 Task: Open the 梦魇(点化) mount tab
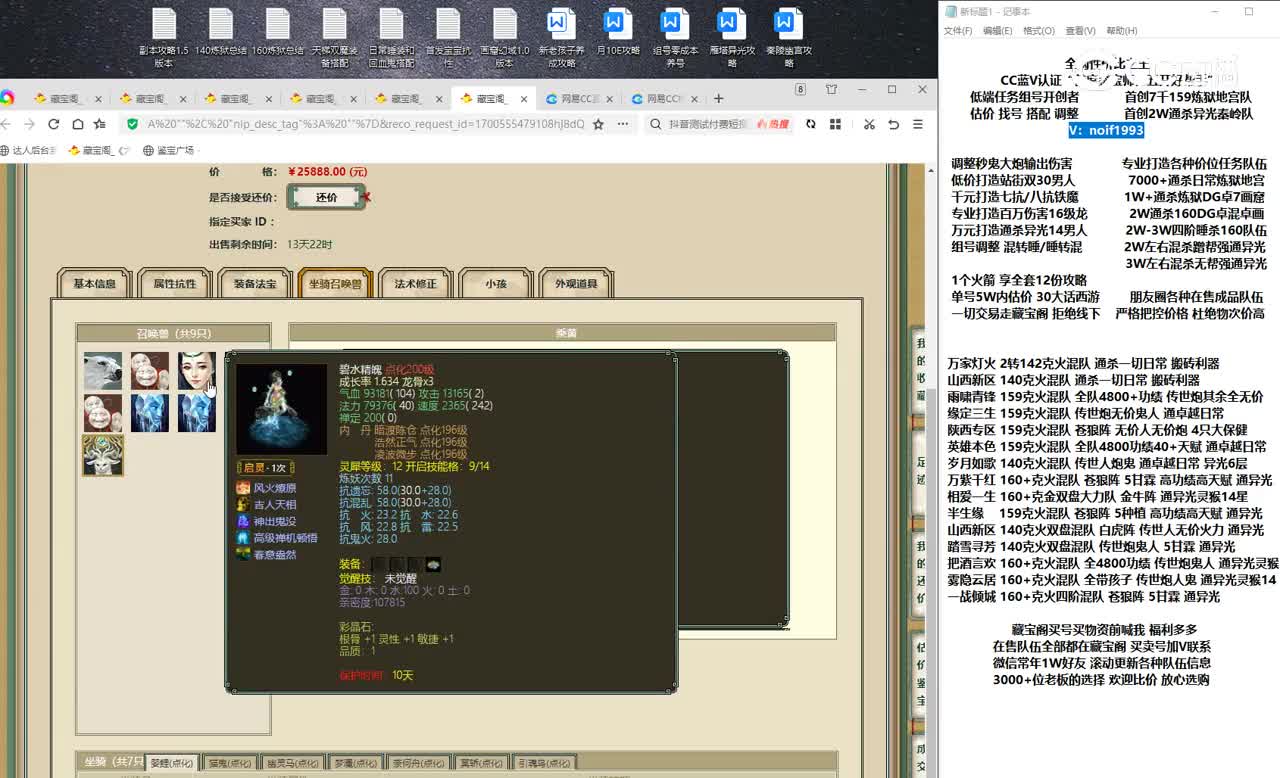(x=354, y=763)
